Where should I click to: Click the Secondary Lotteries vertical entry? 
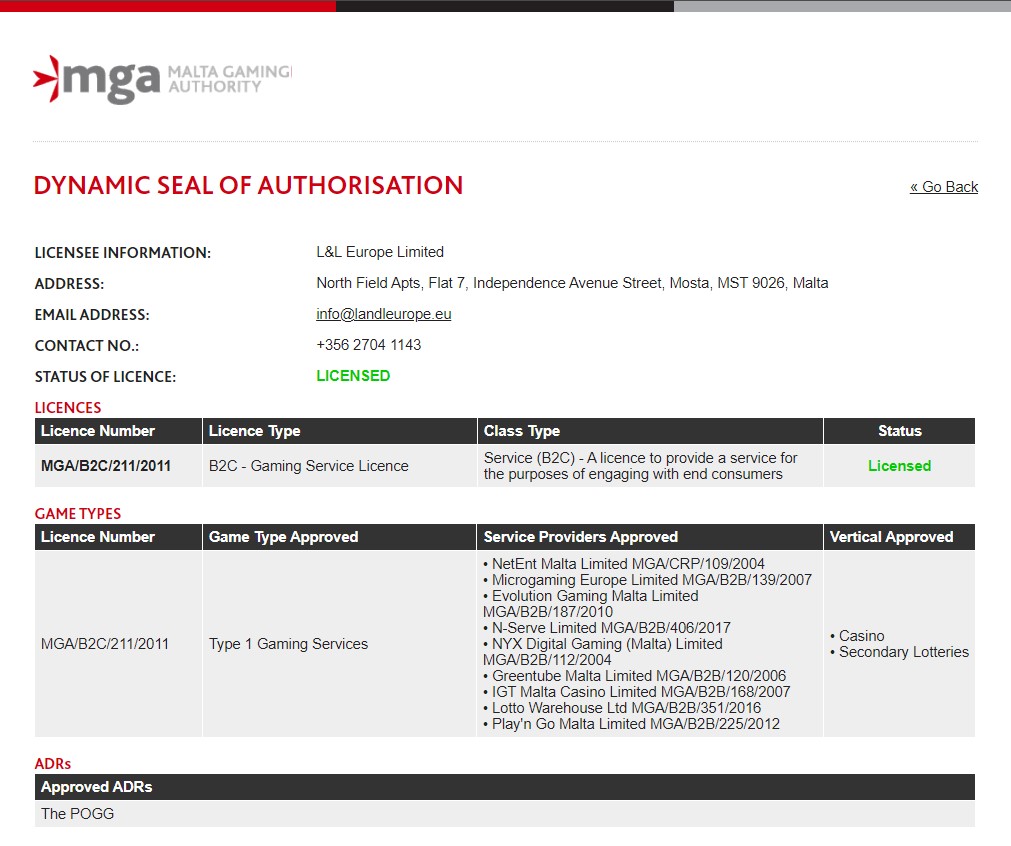899,652
